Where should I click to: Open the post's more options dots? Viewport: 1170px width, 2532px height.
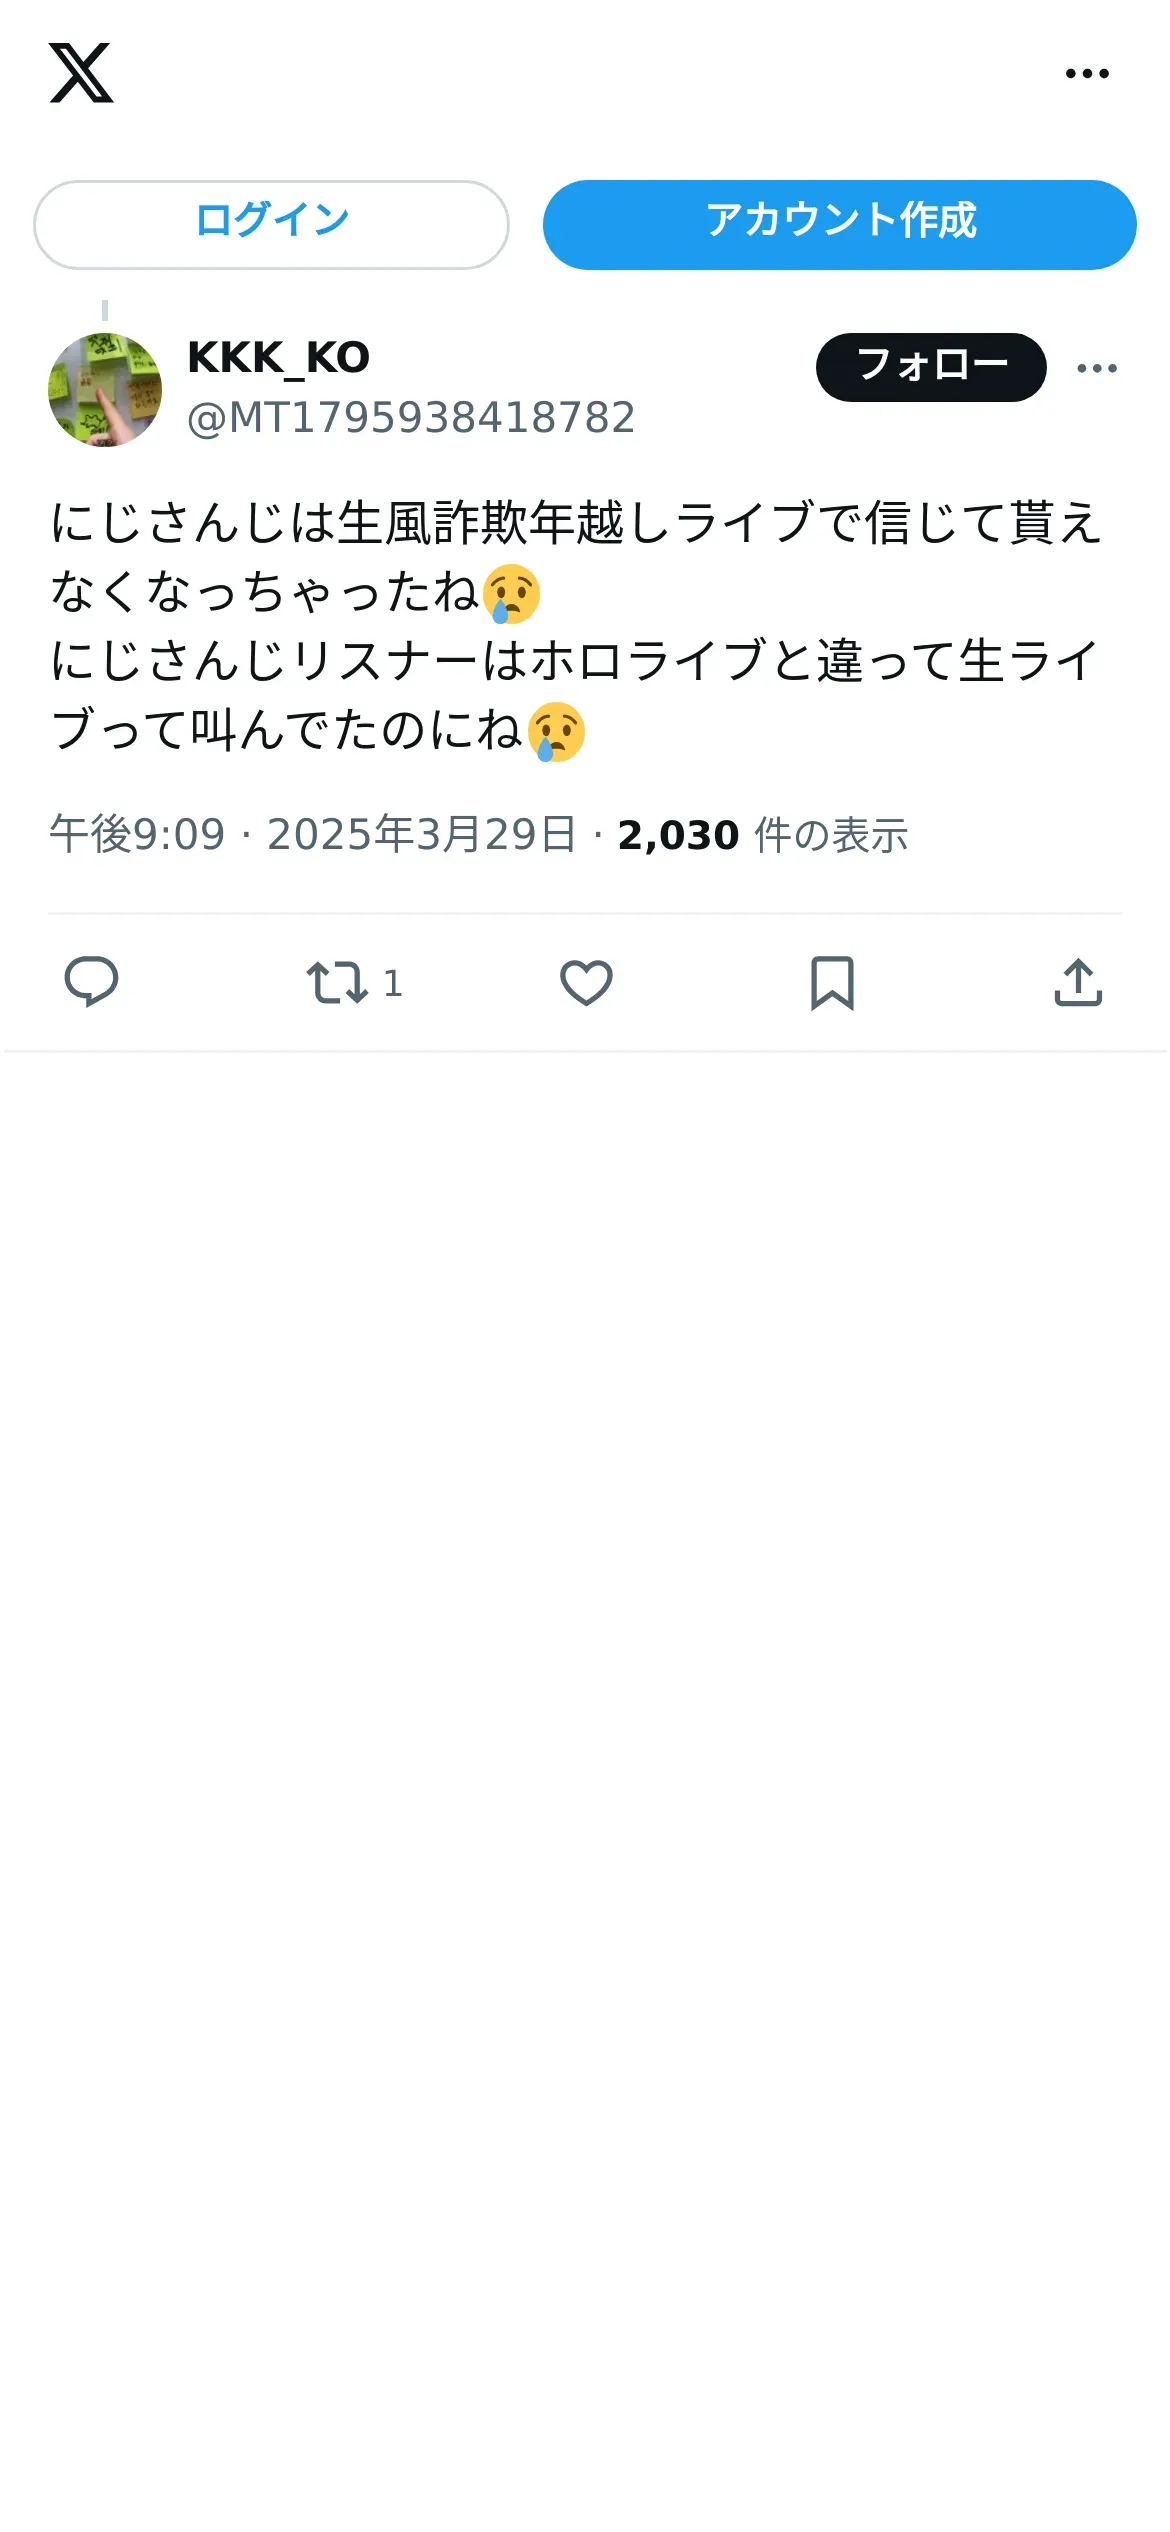coord(1097,368)
